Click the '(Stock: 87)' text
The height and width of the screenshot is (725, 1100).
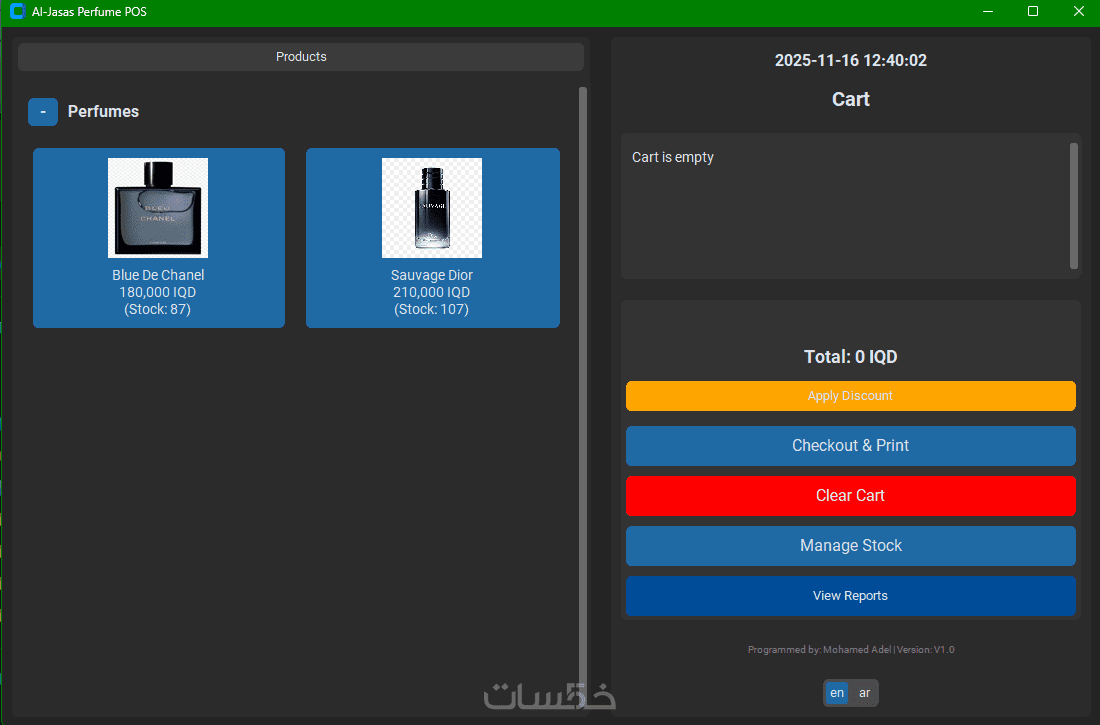click(x=157, y=310)
